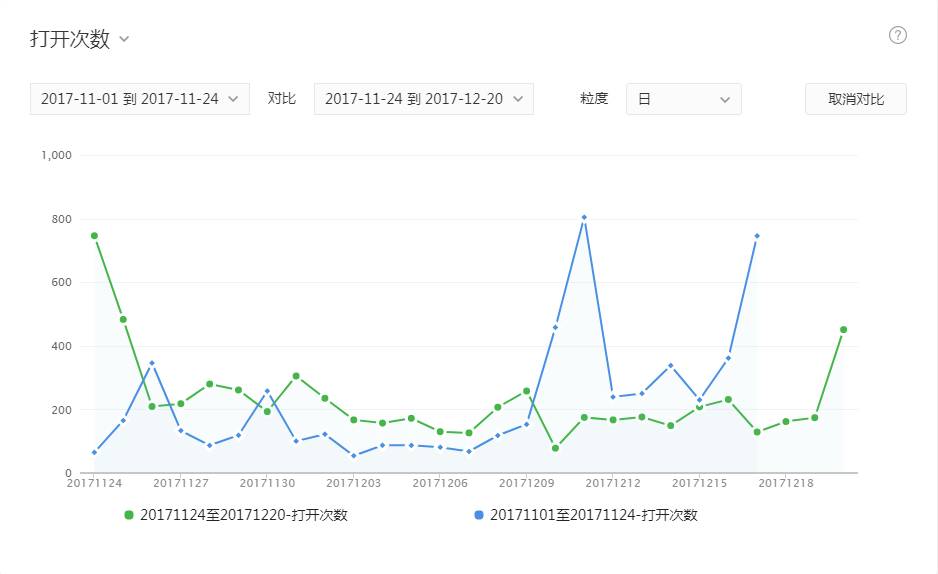Select the first green data point near 750
The height and width of the screenshot is (574, 938).
[95, 236]
